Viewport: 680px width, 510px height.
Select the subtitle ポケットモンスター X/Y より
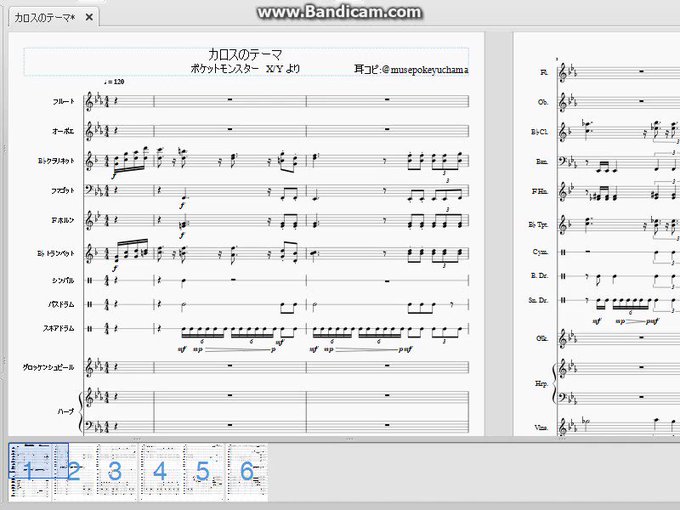(245, 69)
